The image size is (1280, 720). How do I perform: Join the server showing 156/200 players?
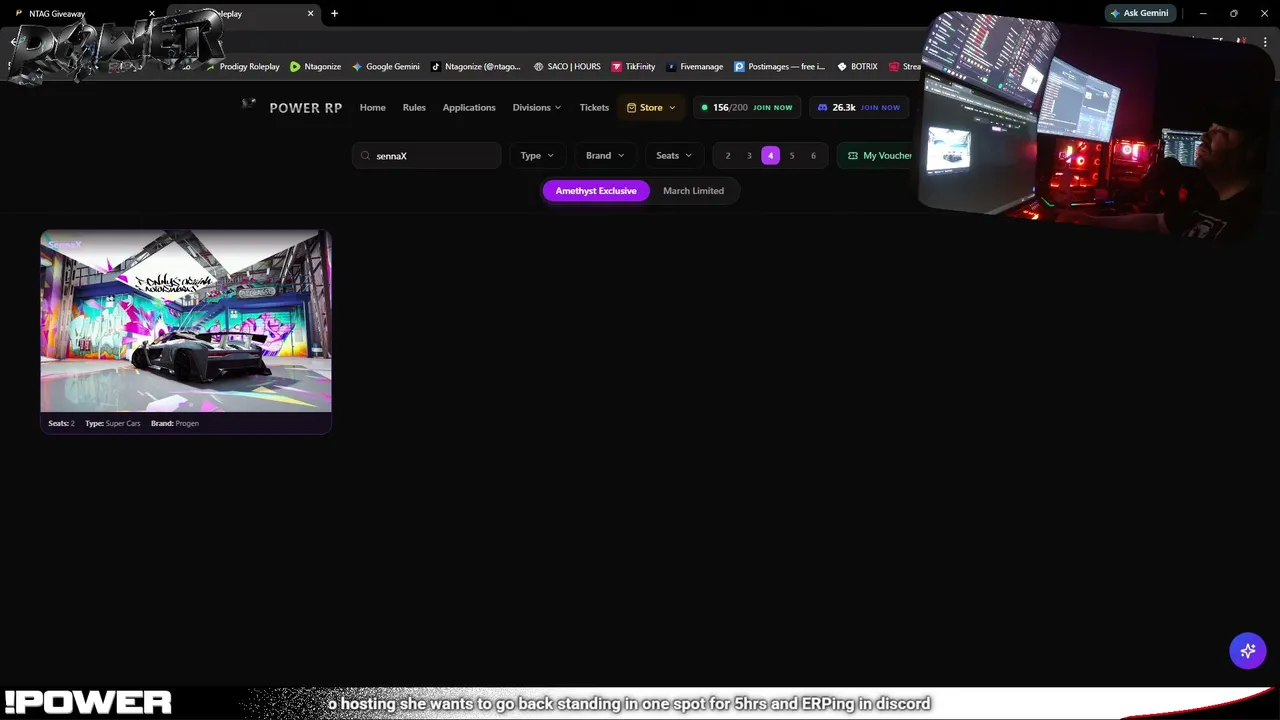coord(748,108)
